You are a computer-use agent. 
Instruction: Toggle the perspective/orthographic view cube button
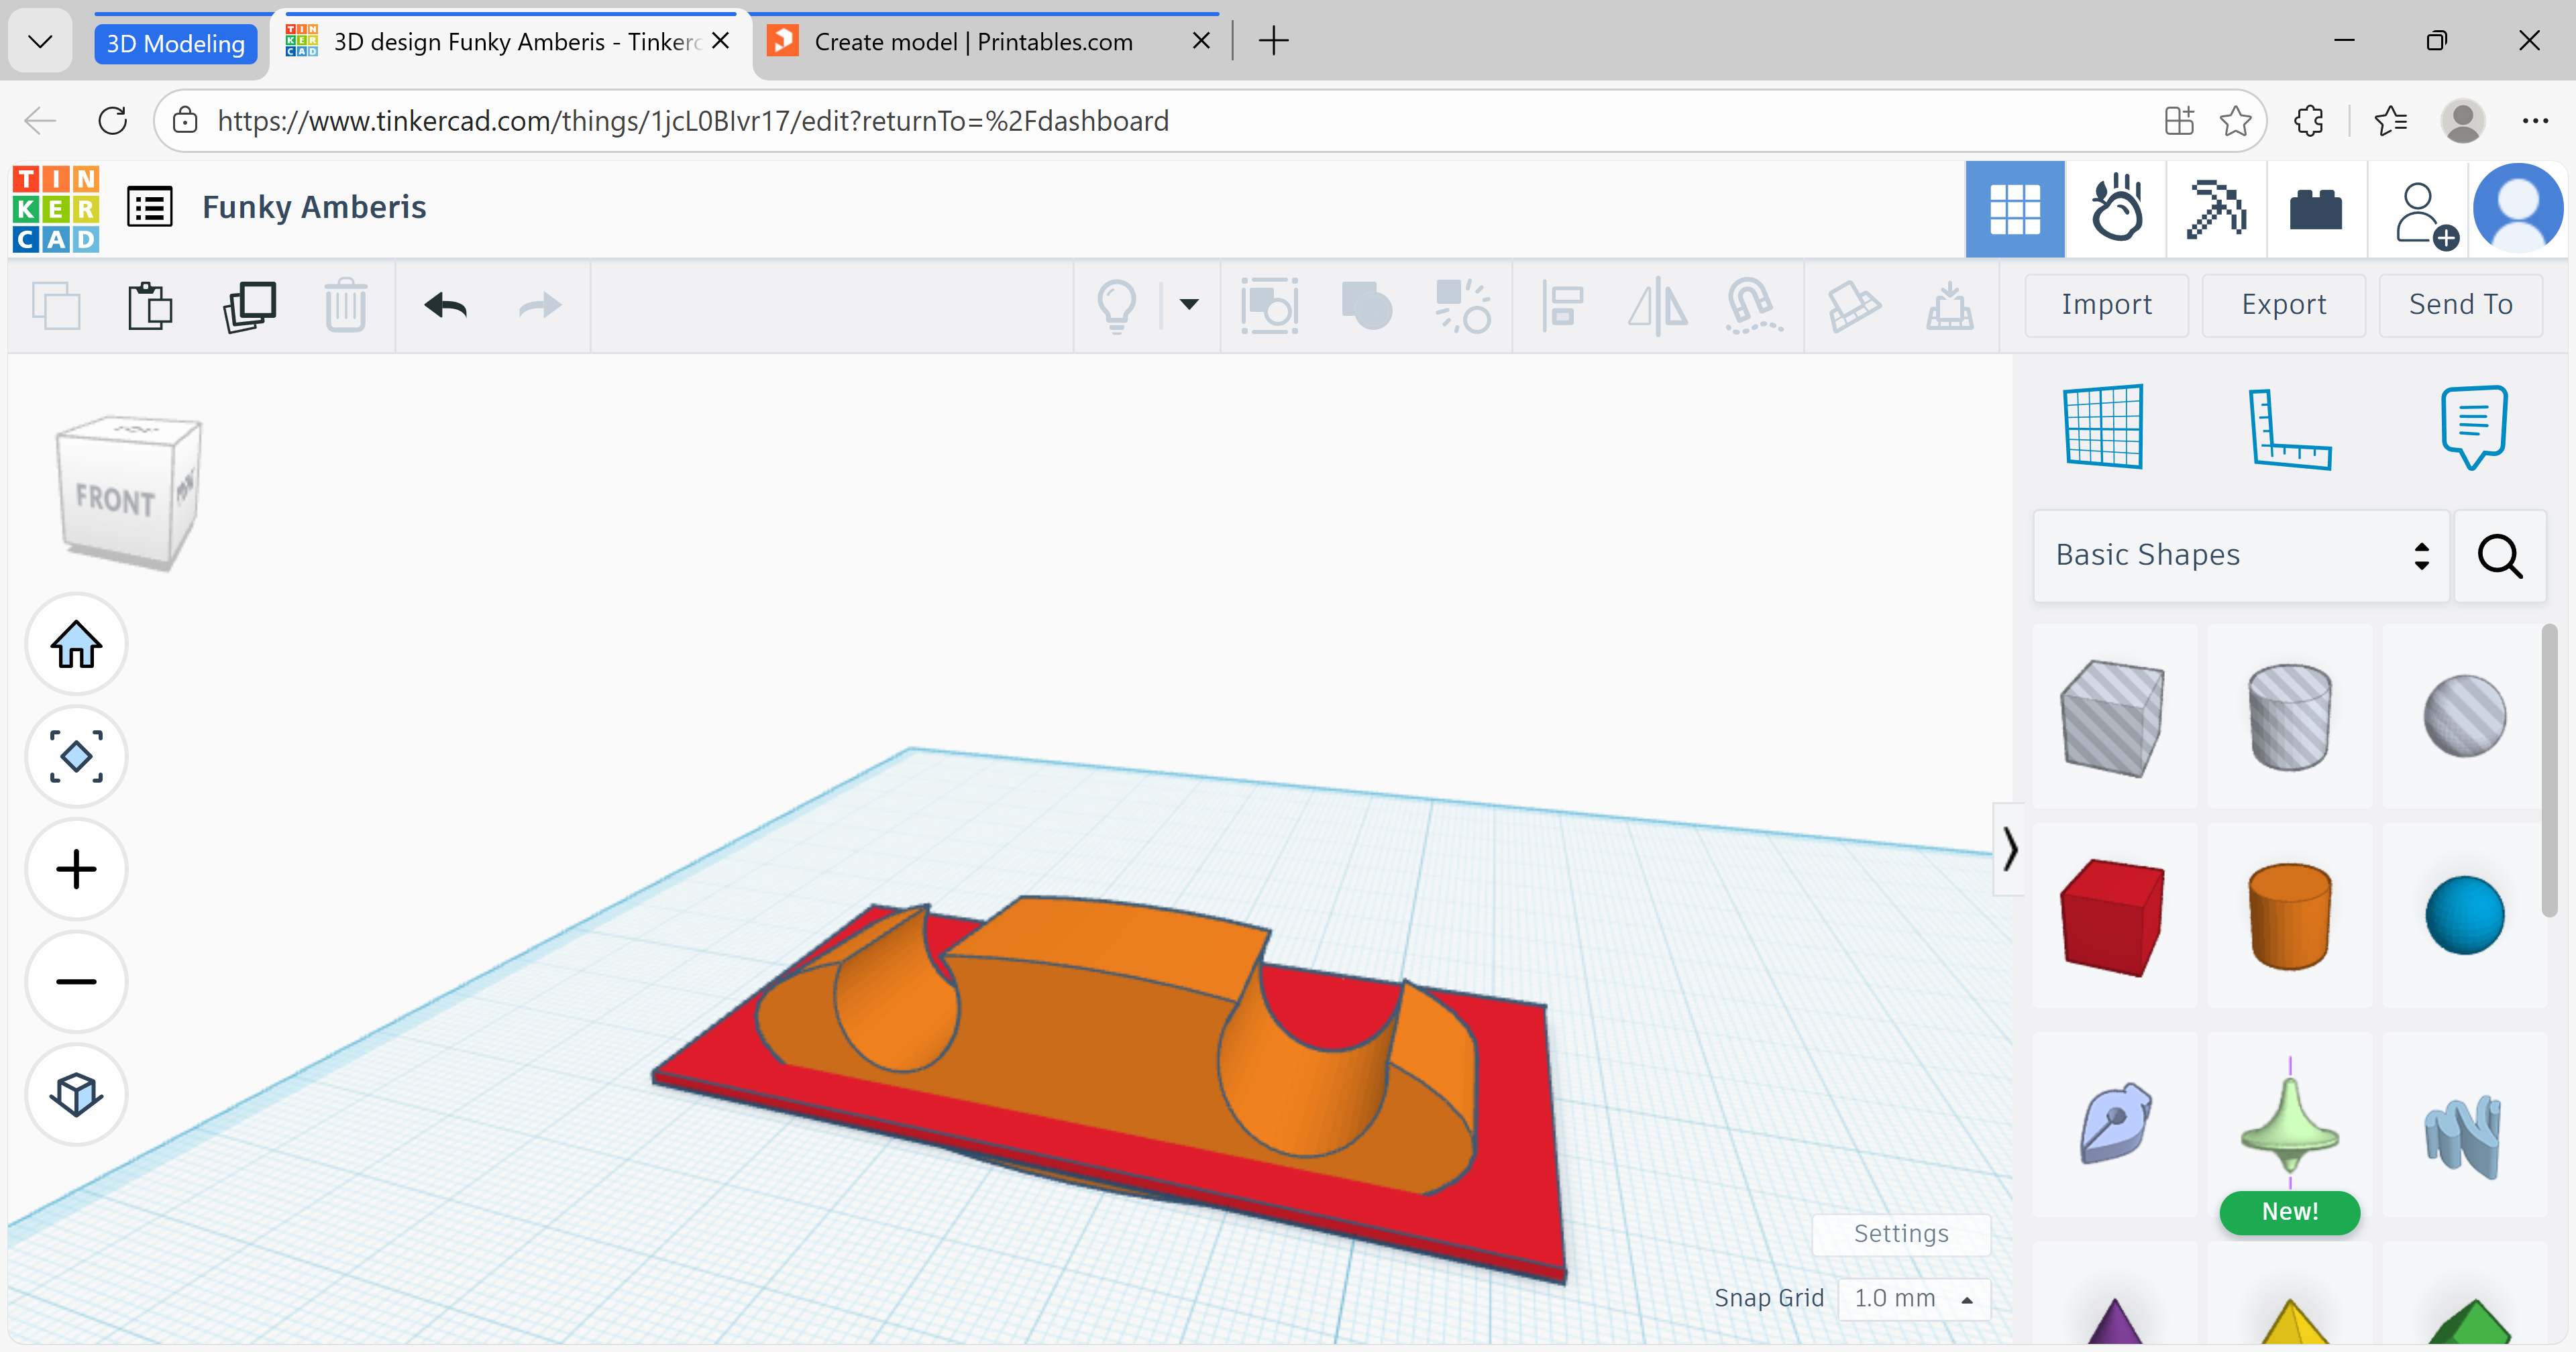click(x=76, y=1094)
